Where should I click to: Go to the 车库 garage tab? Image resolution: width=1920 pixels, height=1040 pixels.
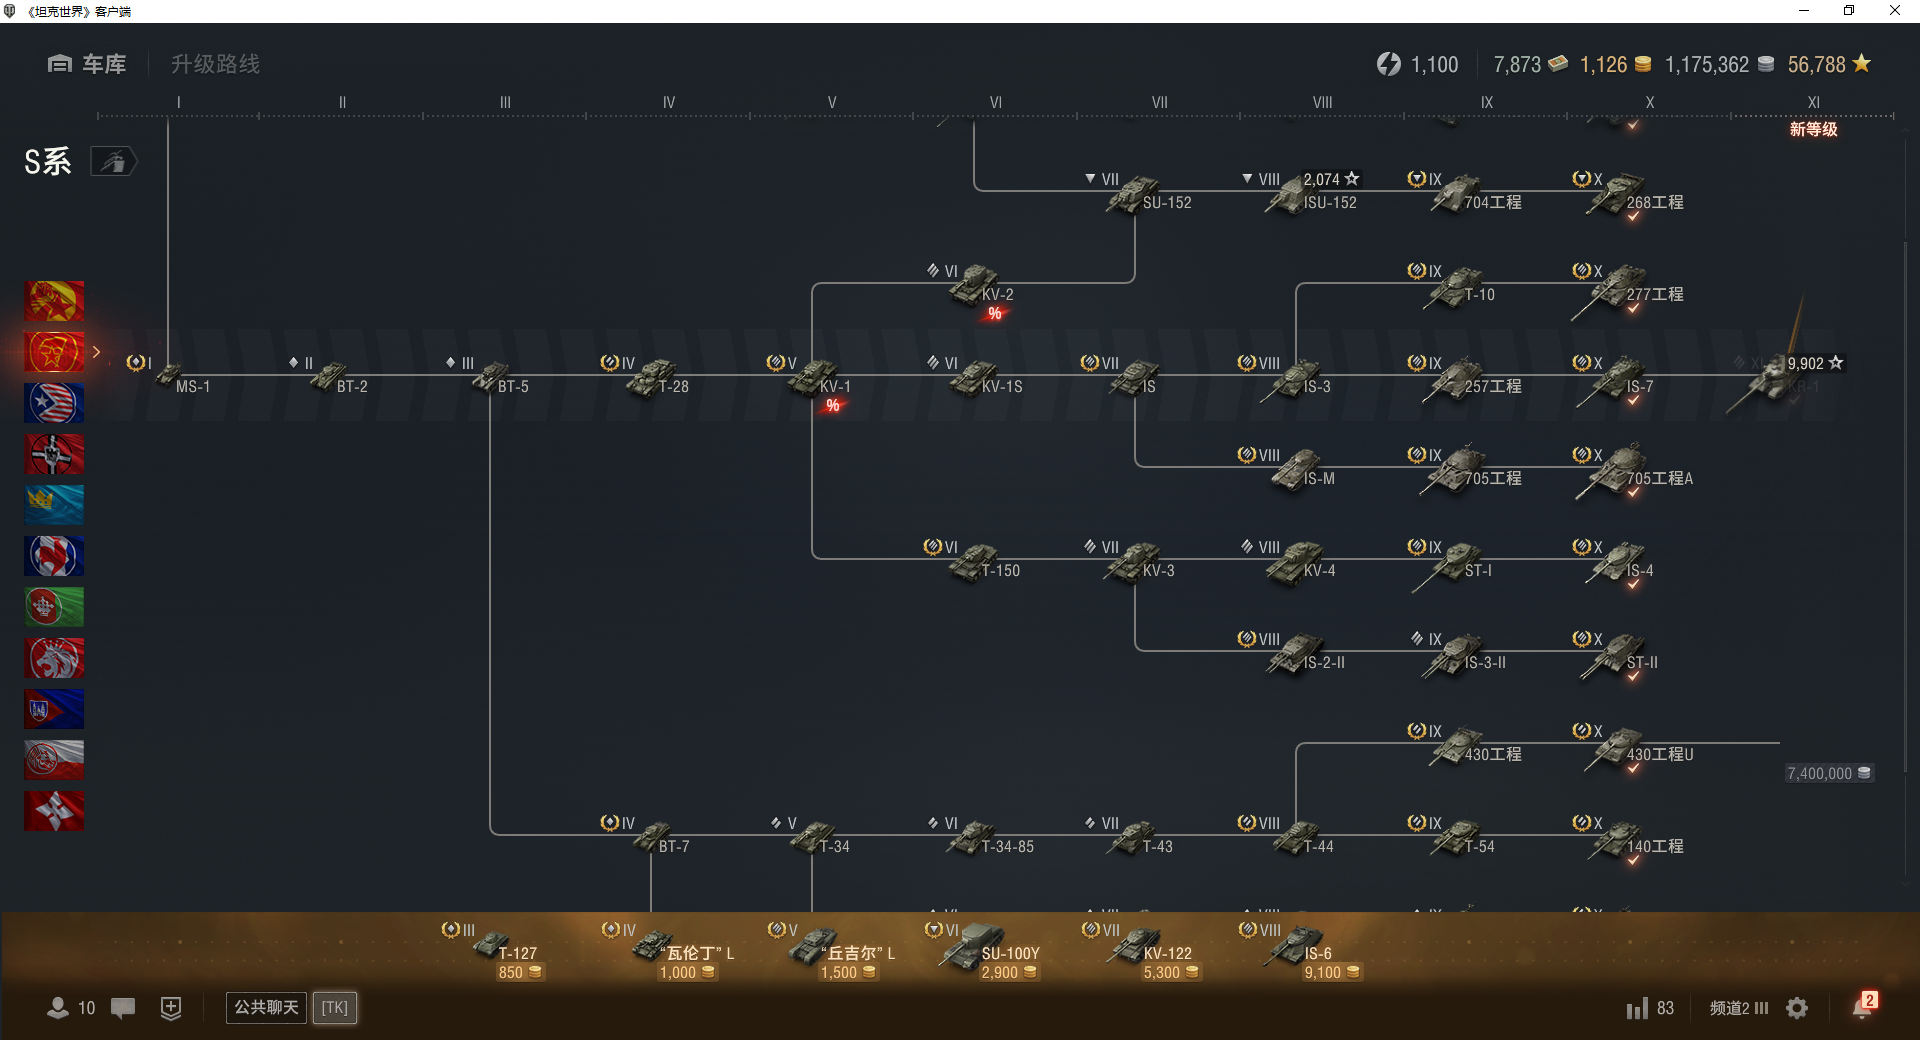coord(87,64)
